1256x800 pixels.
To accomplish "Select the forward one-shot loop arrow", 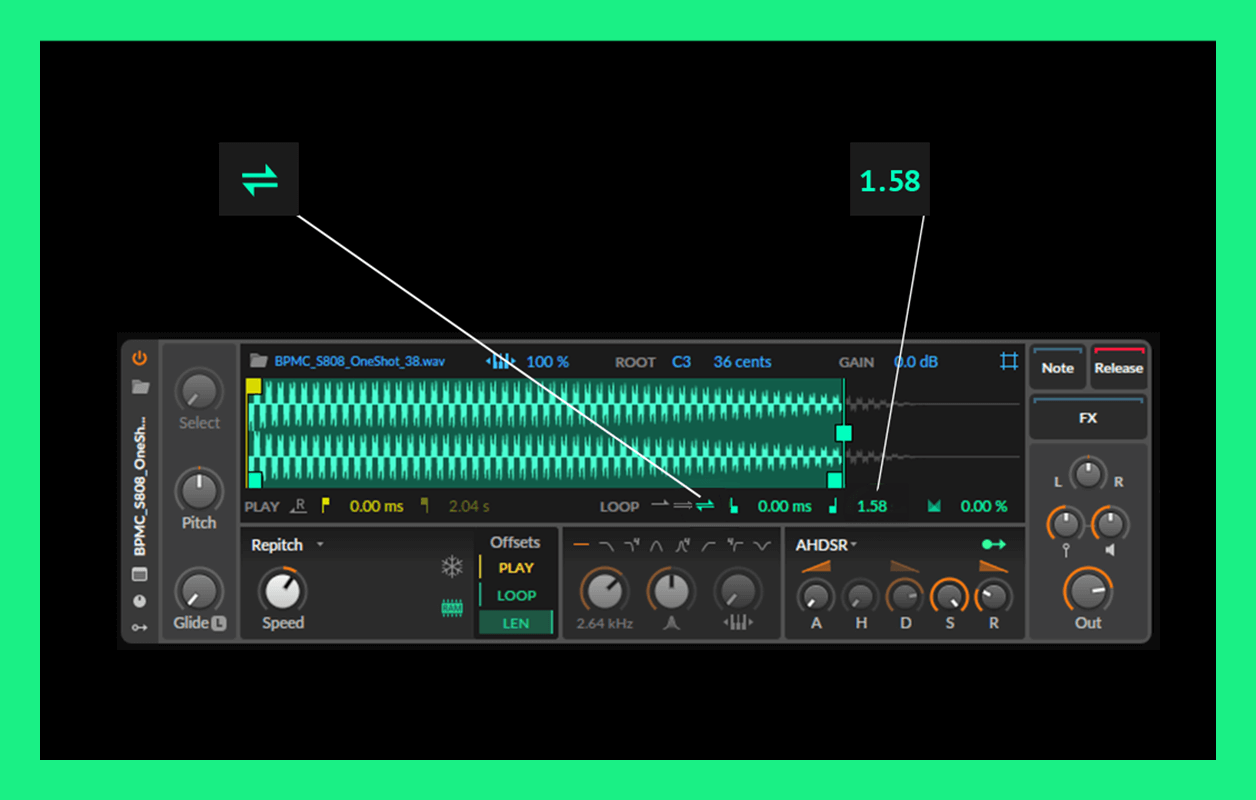I will point(660,505).
